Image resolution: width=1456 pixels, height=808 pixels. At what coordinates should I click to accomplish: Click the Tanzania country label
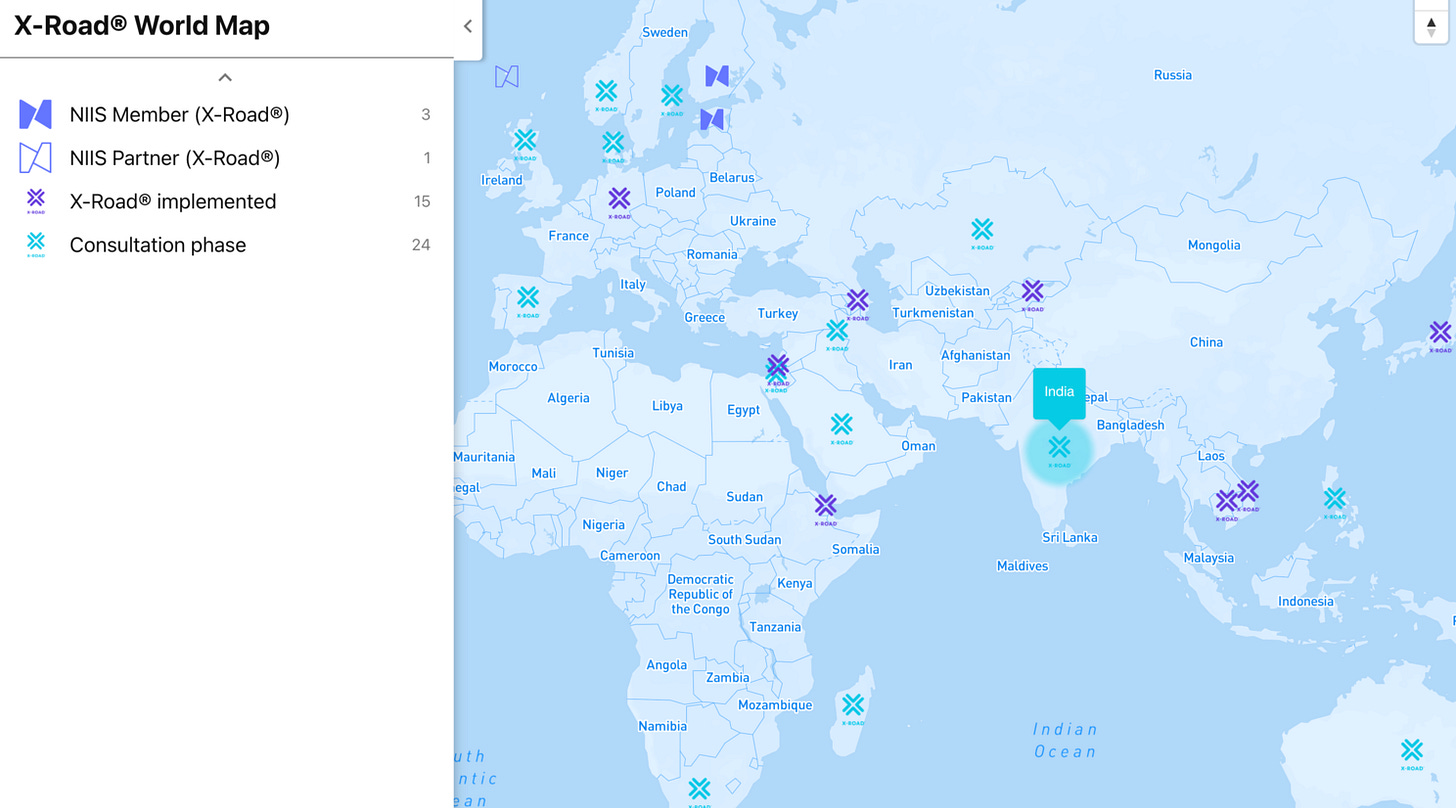tap(775, 627)
